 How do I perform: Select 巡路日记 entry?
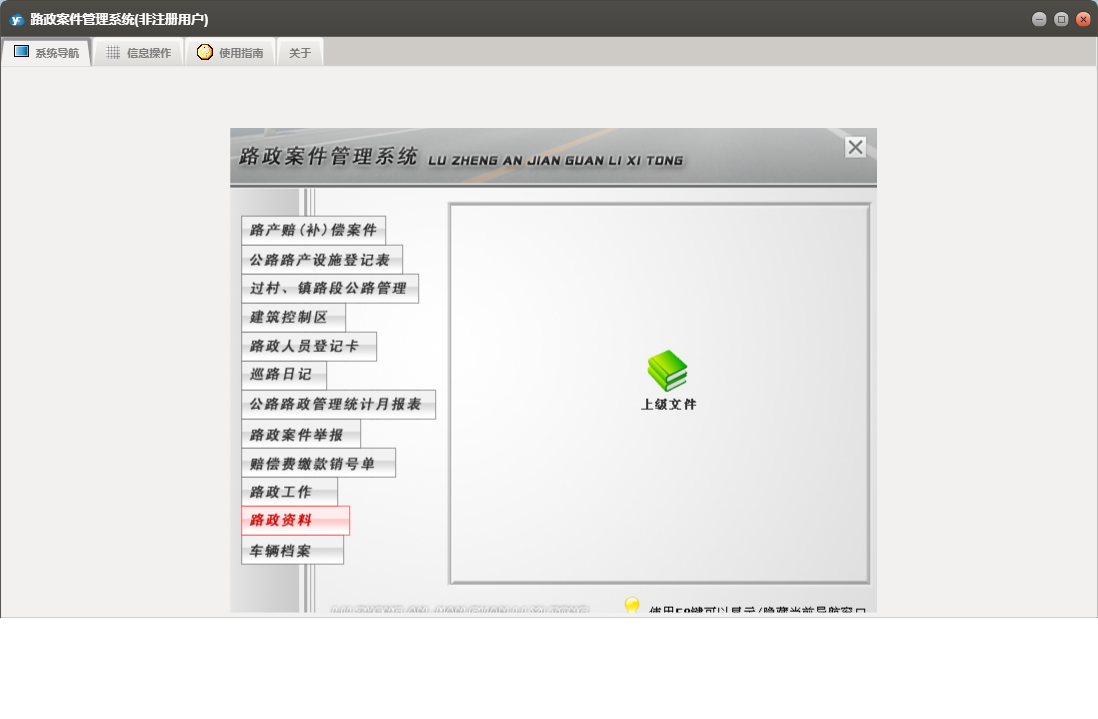tap(284, 375)
